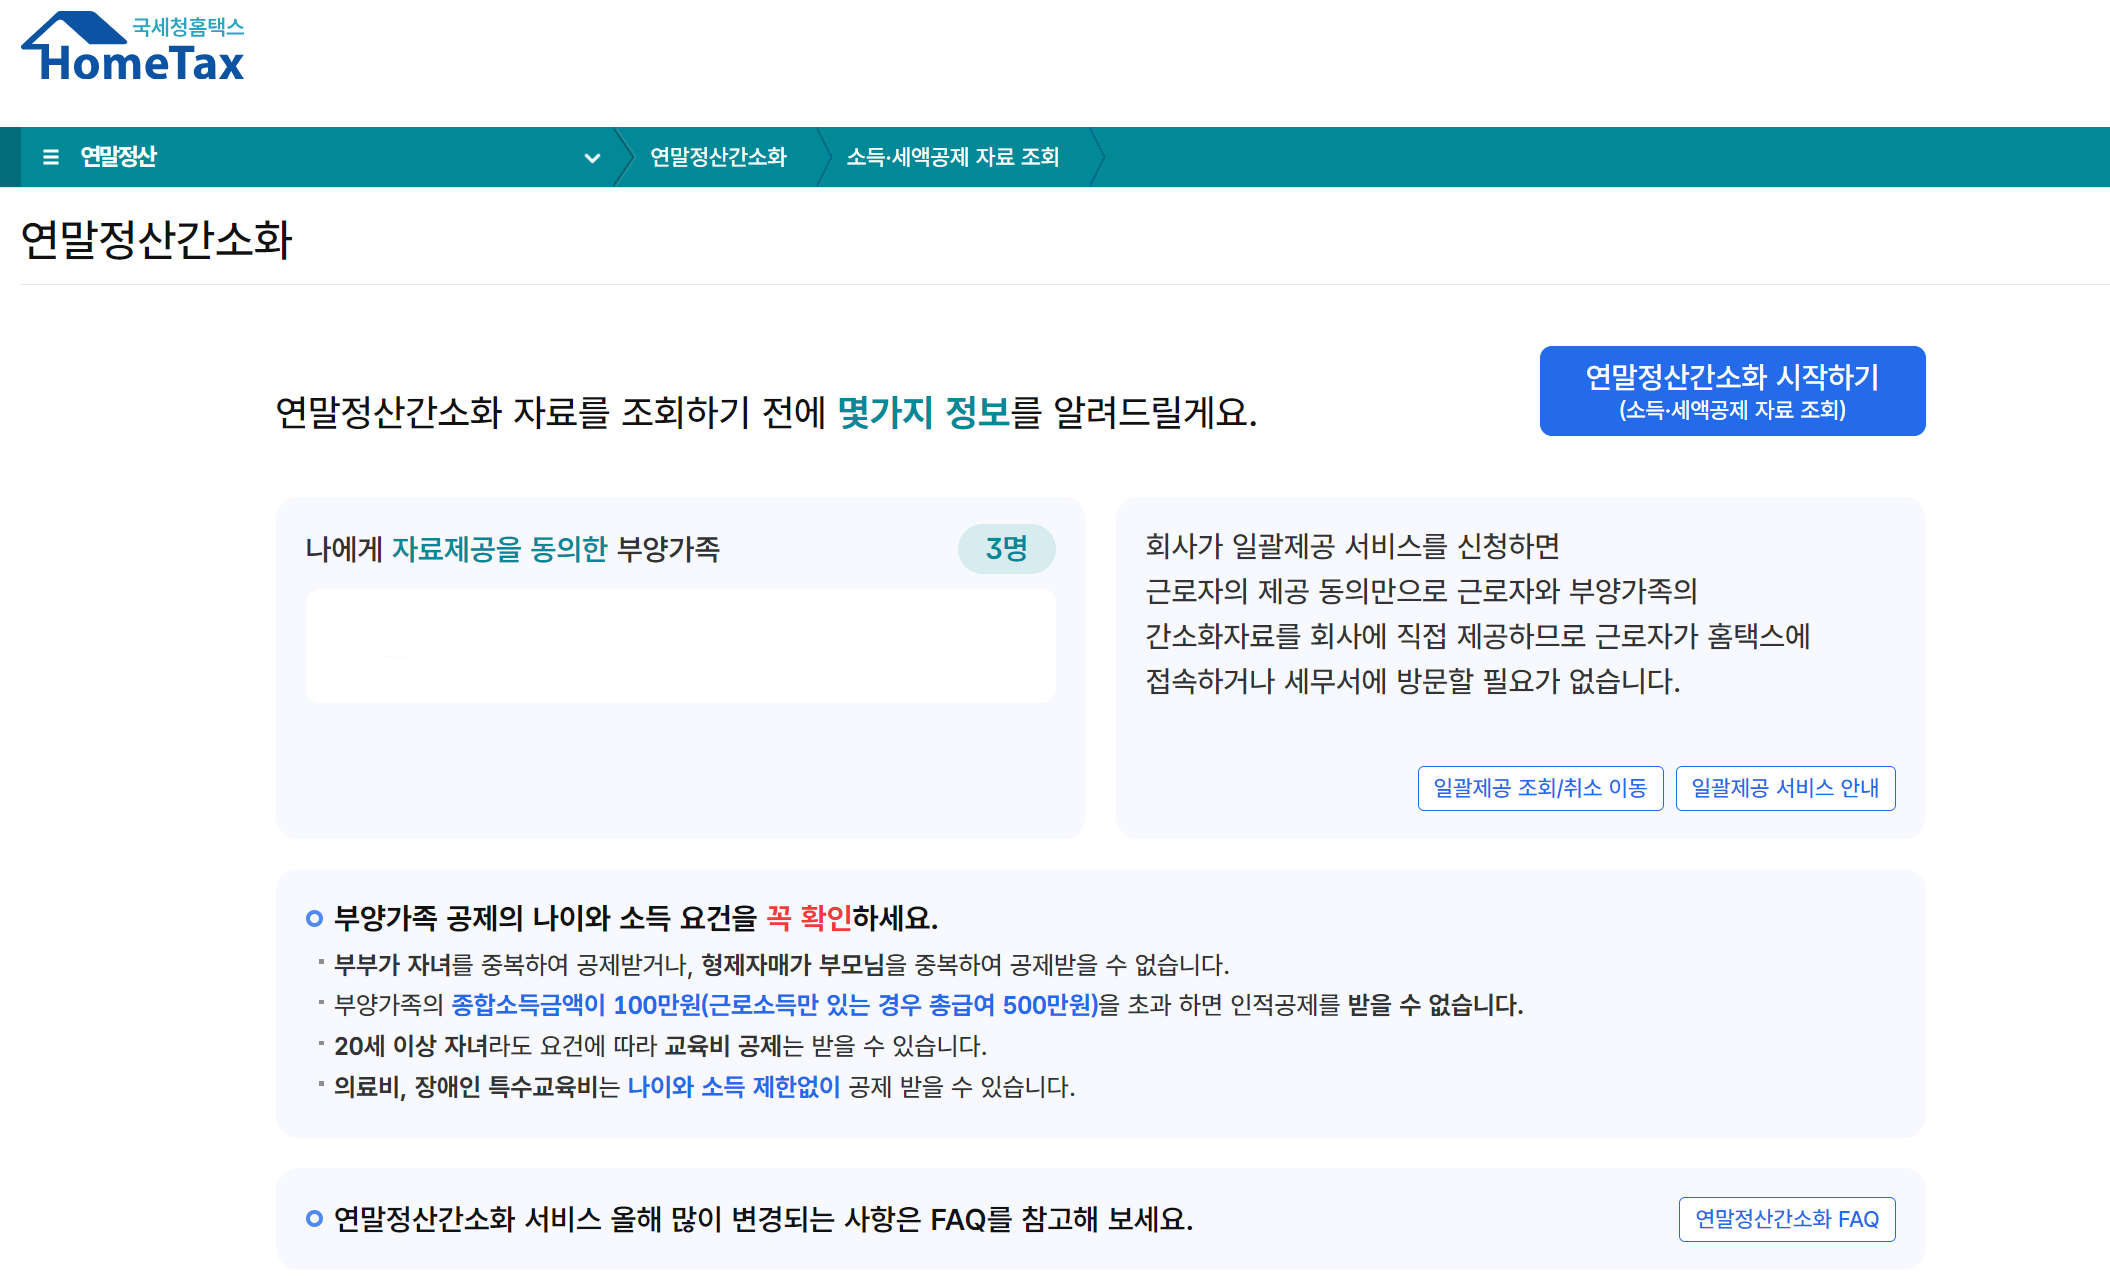The image size is (2110, 1279).
Task: Open 일괄제공 서비스 안내
Action: pos(1785,788)
